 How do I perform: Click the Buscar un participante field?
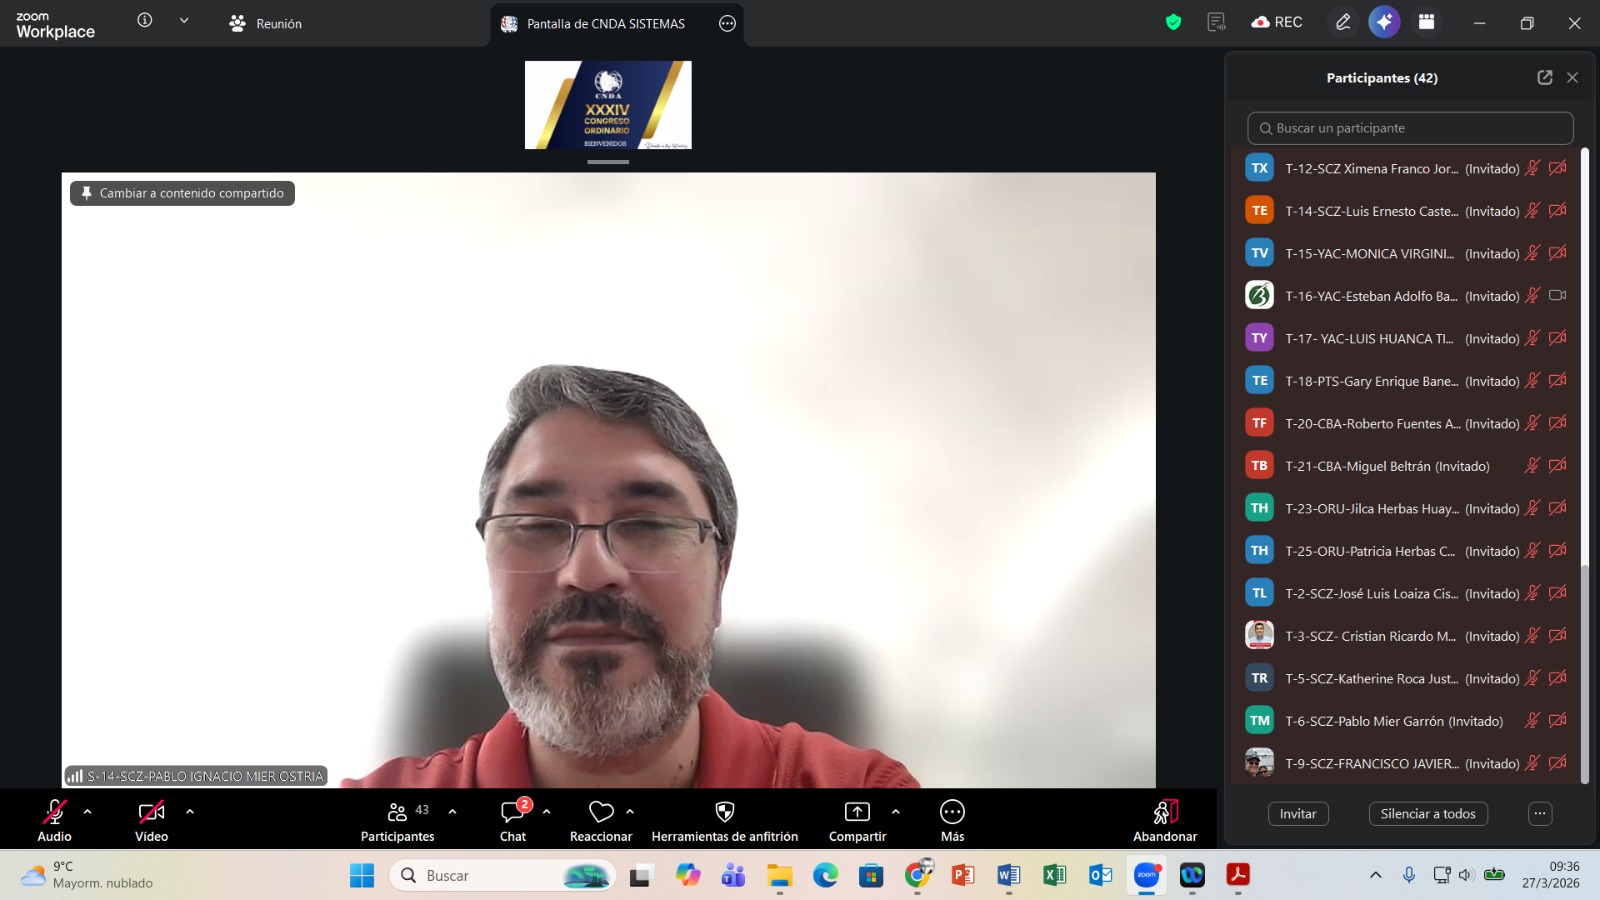pos(1410,128)
